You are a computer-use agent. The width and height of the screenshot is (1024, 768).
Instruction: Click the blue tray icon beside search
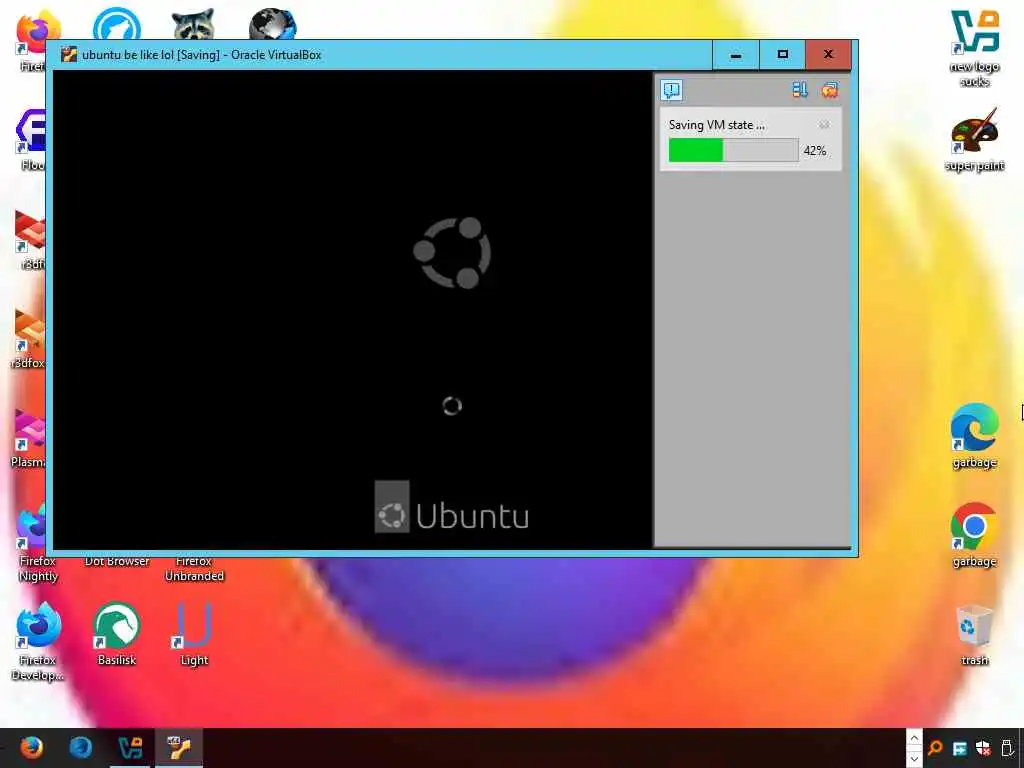959,748
